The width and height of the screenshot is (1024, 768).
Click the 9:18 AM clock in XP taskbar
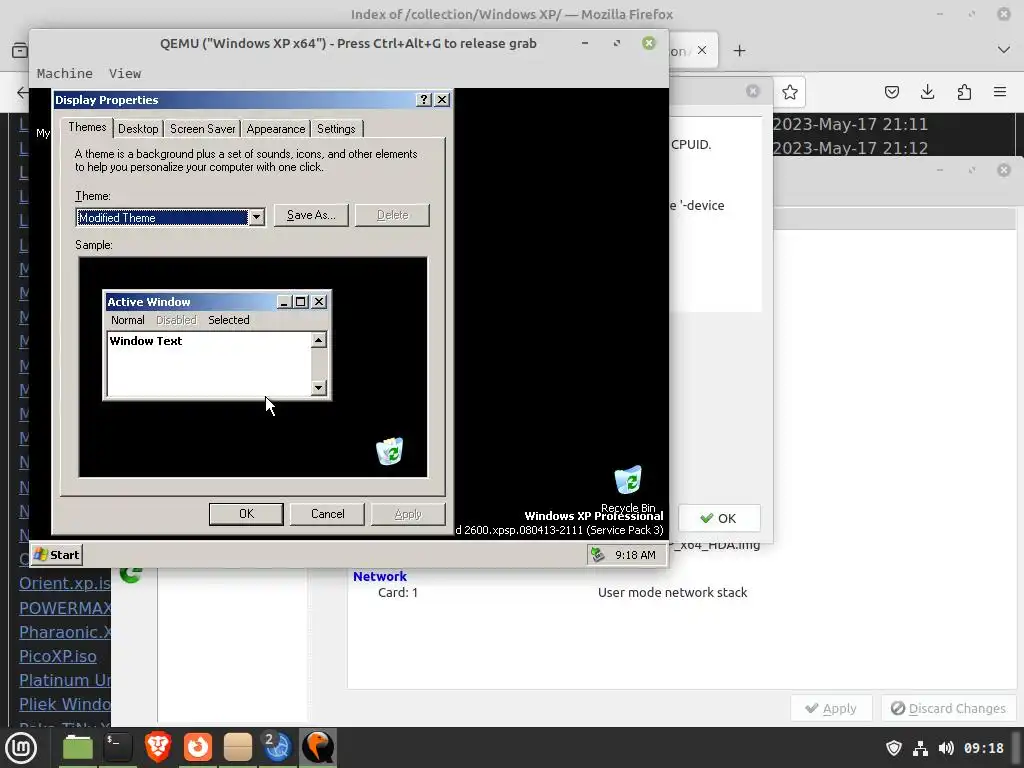point(635,555)
